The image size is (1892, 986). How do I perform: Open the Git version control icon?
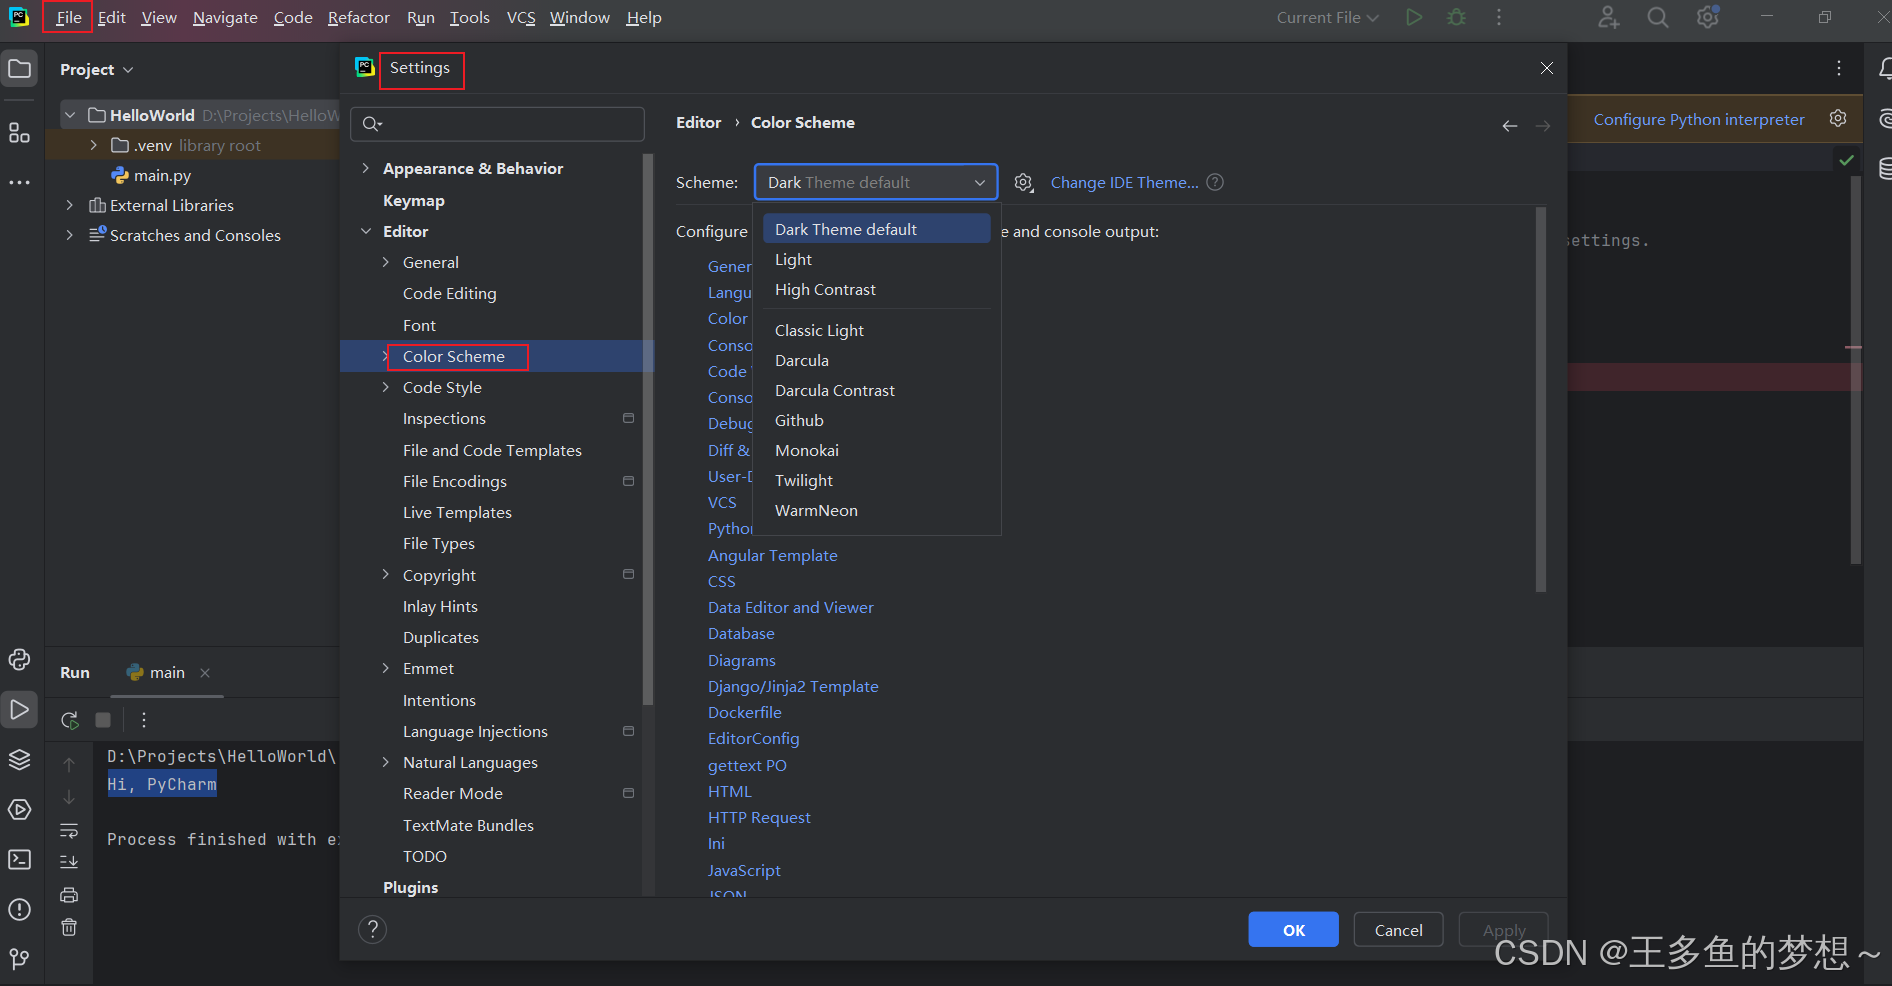point(19,959)
